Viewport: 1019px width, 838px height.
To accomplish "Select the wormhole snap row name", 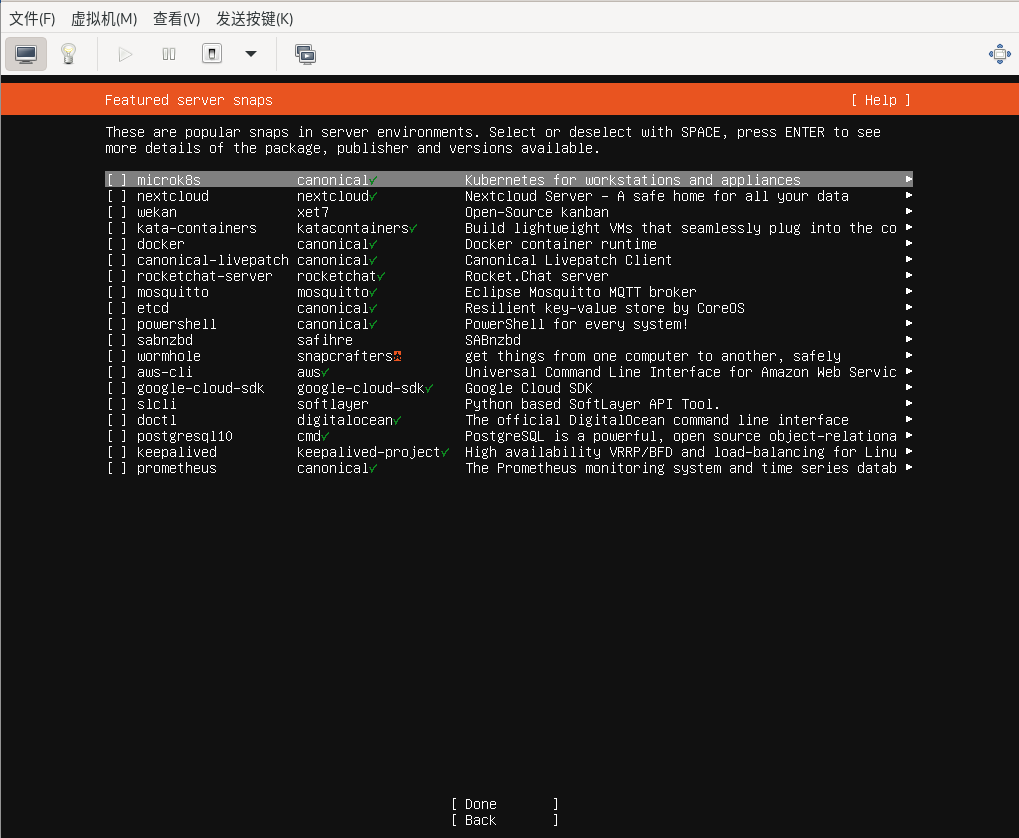I will click(168, 356).
